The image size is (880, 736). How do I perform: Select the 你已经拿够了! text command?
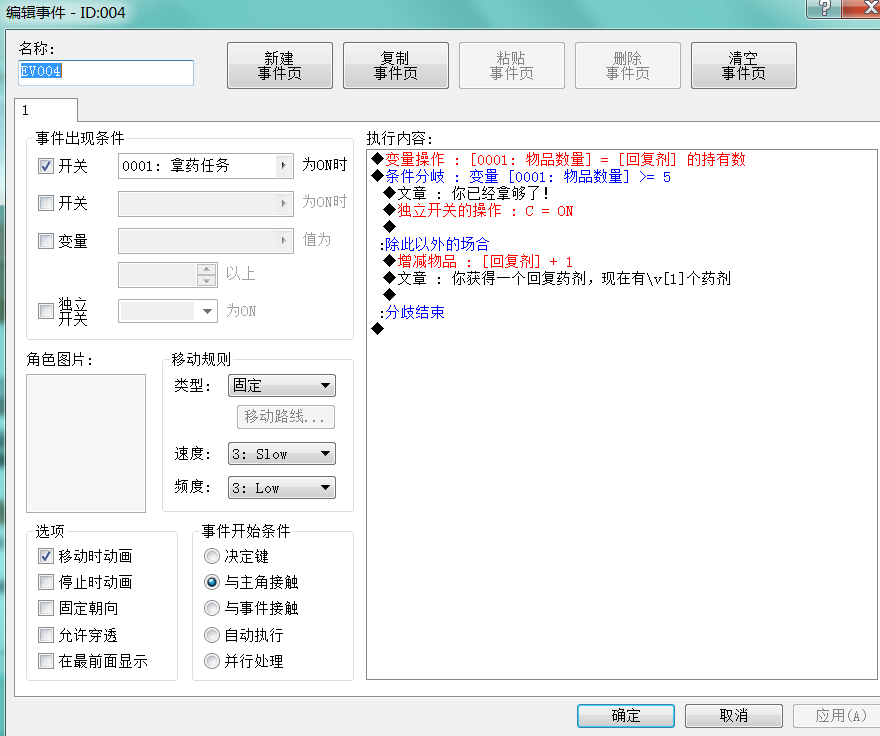point(466,194)
